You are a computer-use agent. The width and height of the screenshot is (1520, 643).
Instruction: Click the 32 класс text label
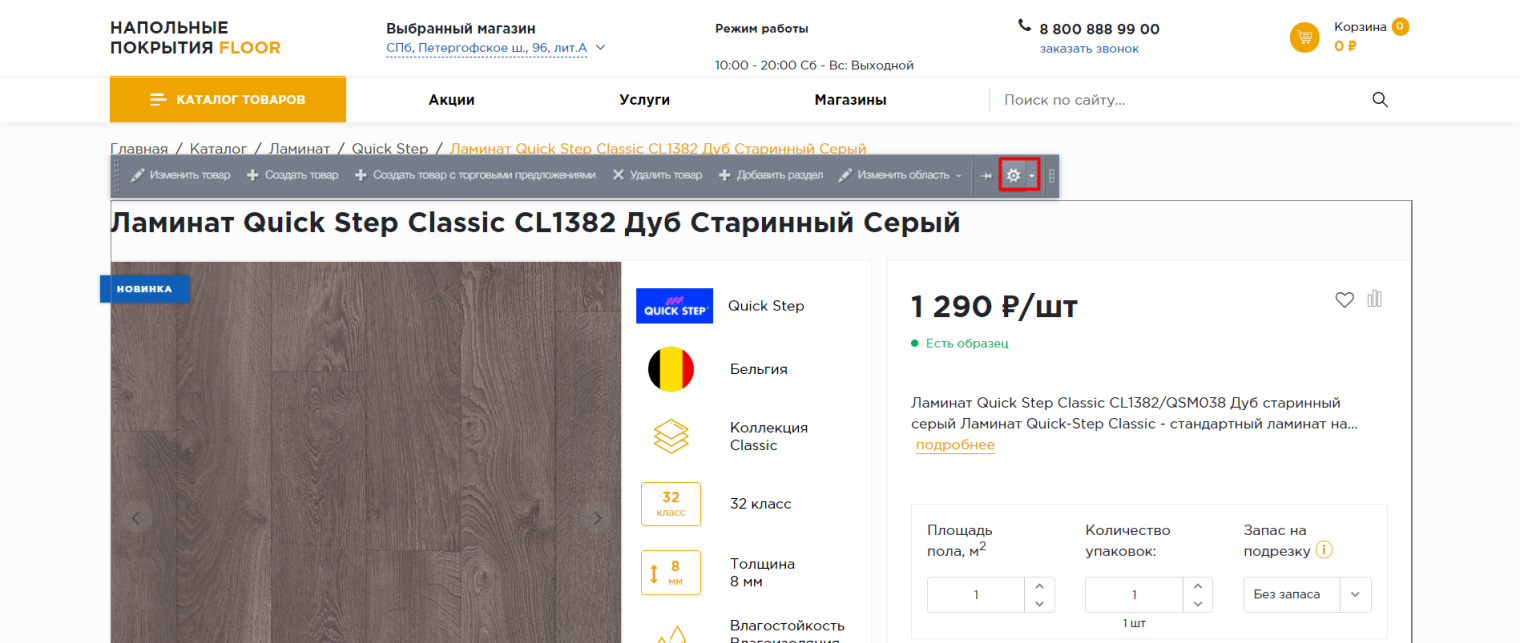coord(760,504)
